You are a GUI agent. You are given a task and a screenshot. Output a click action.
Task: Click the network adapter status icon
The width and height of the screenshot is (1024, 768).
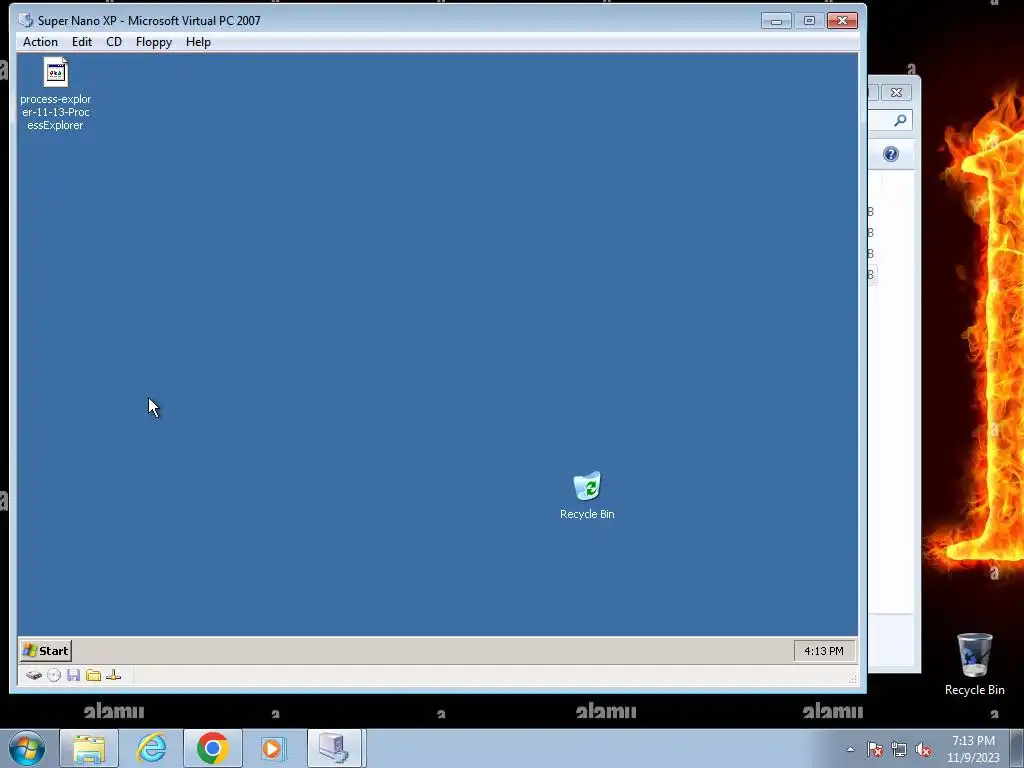click(114, 675)
